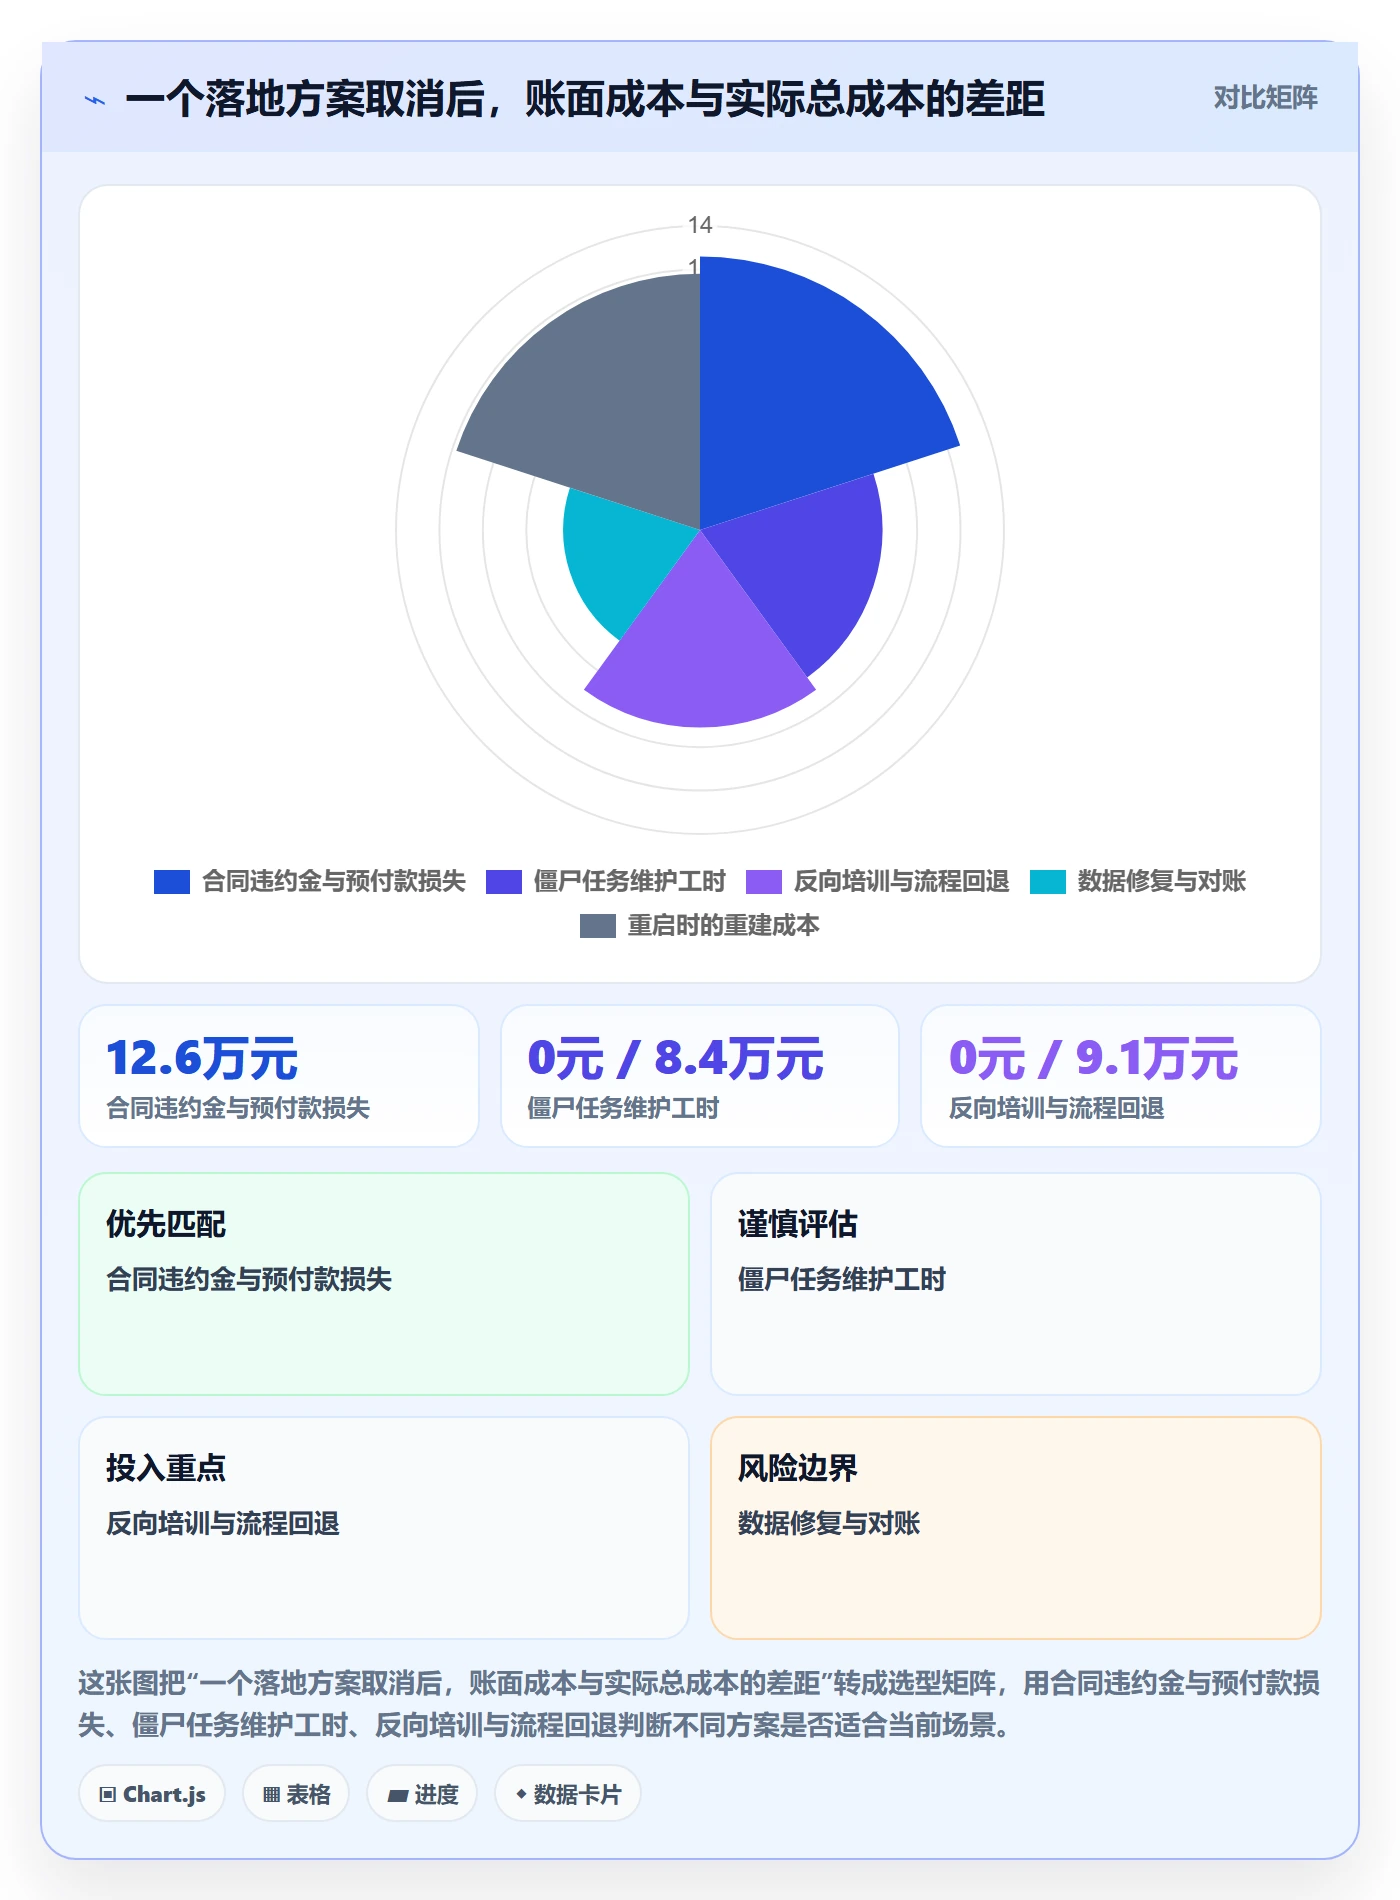Click the dark blue chart segment

click(x=800, y=390)
